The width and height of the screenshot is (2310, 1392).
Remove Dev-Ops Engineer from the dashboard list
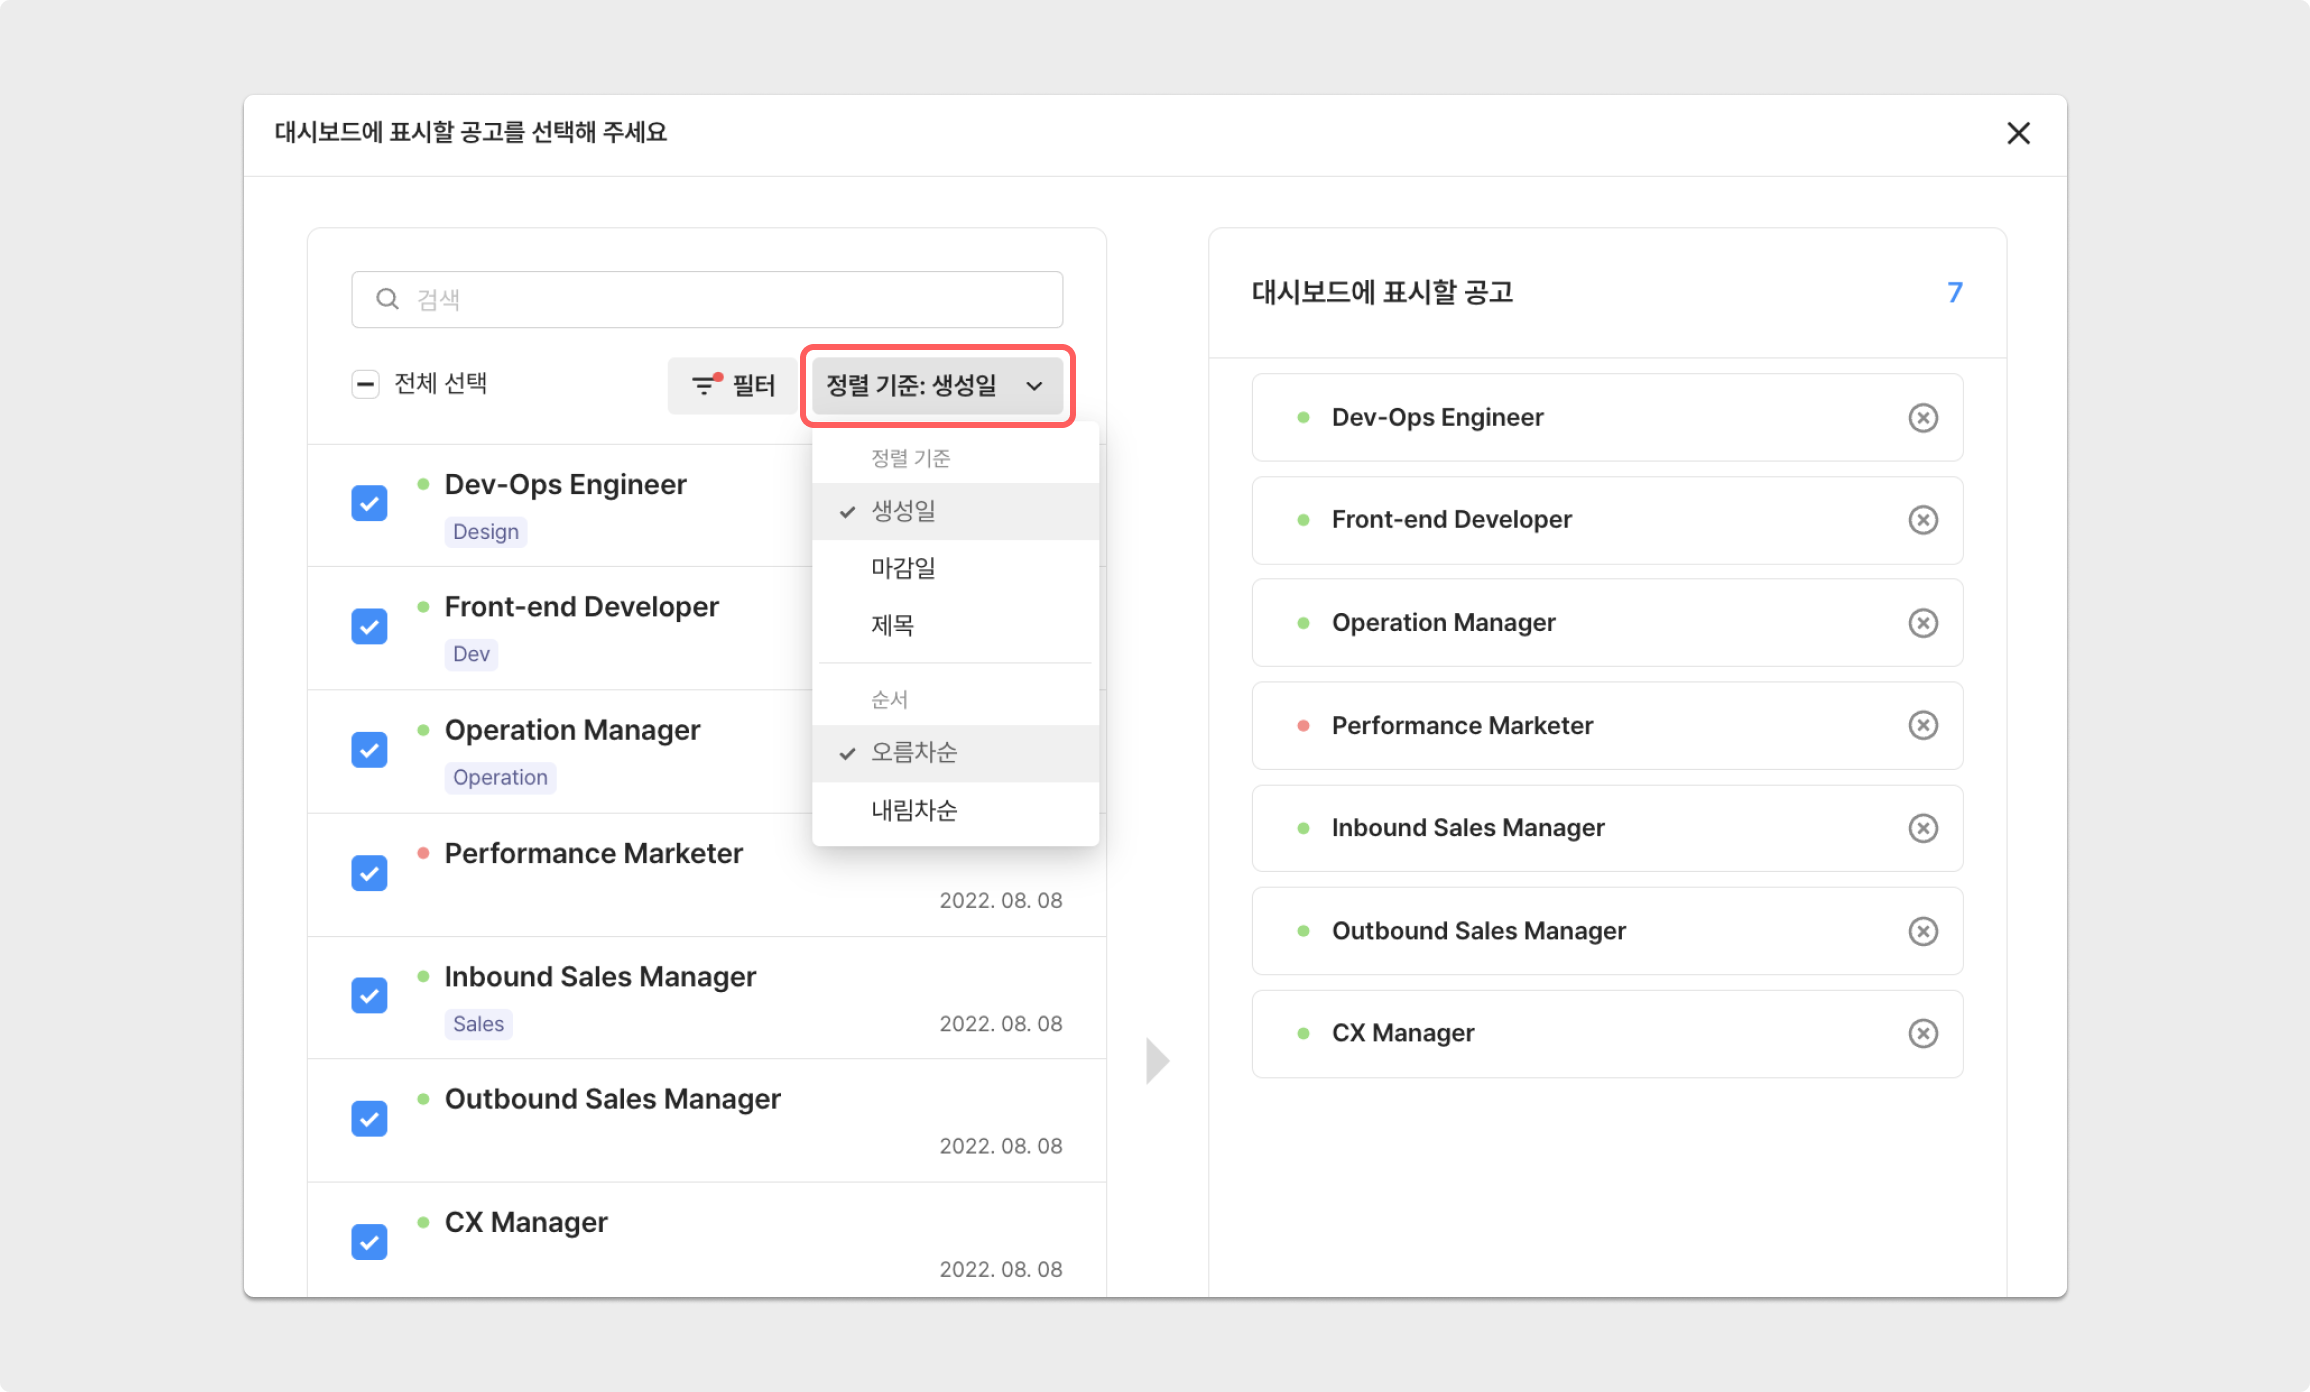coord(1922,418)
